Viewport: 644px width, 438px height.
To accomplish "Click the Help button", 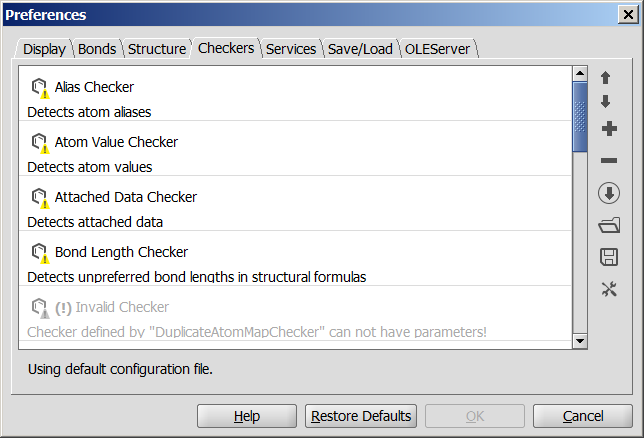I will (246, 416).
